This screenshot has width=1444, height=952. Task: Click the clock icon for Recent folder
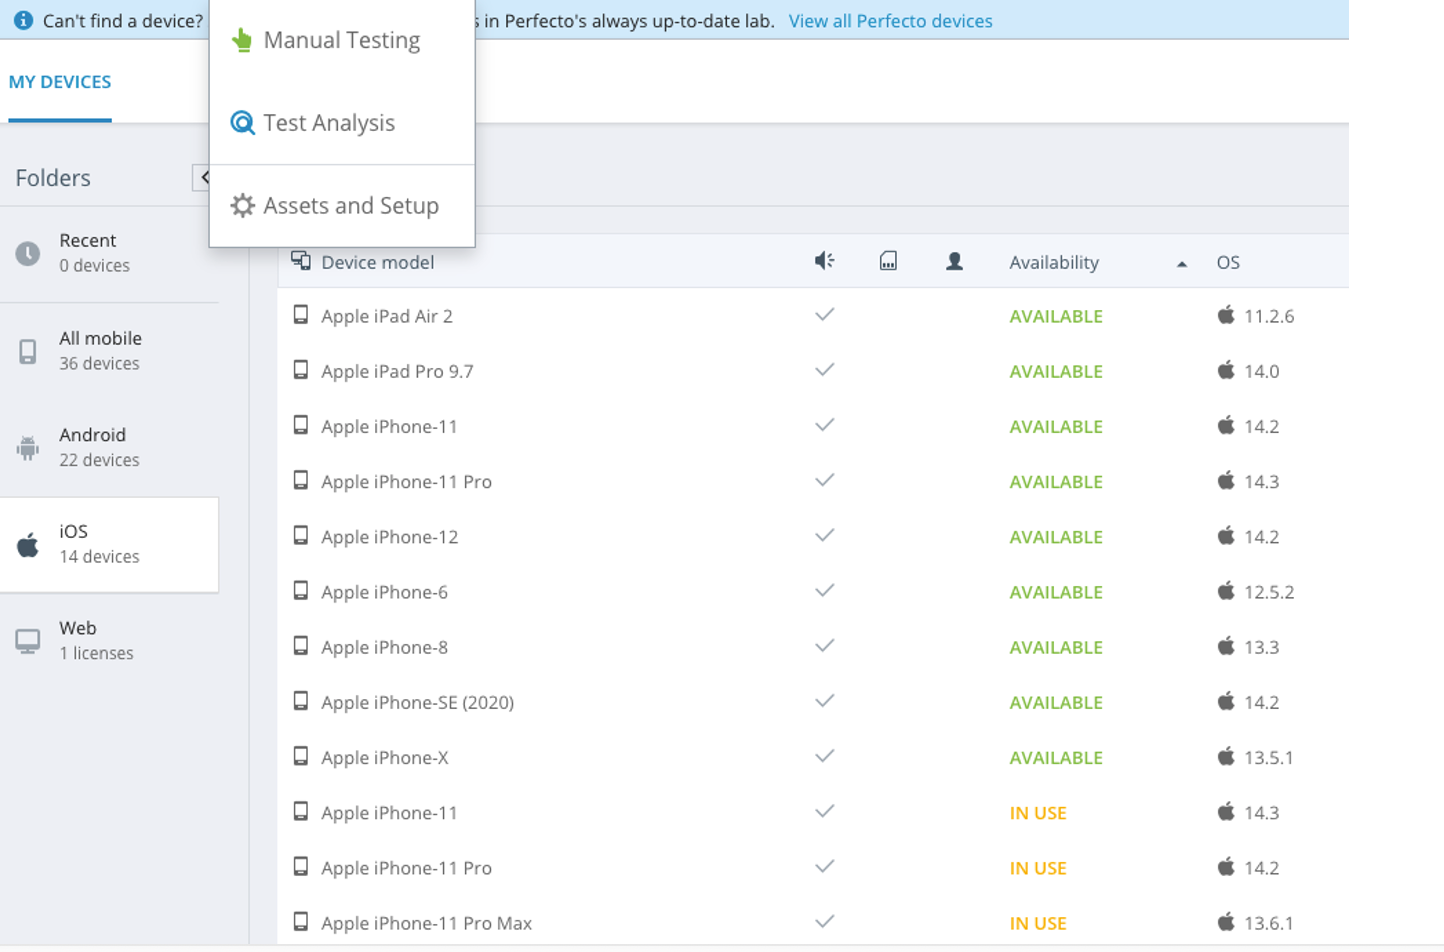pyautogui.click(x=28, y=253)
